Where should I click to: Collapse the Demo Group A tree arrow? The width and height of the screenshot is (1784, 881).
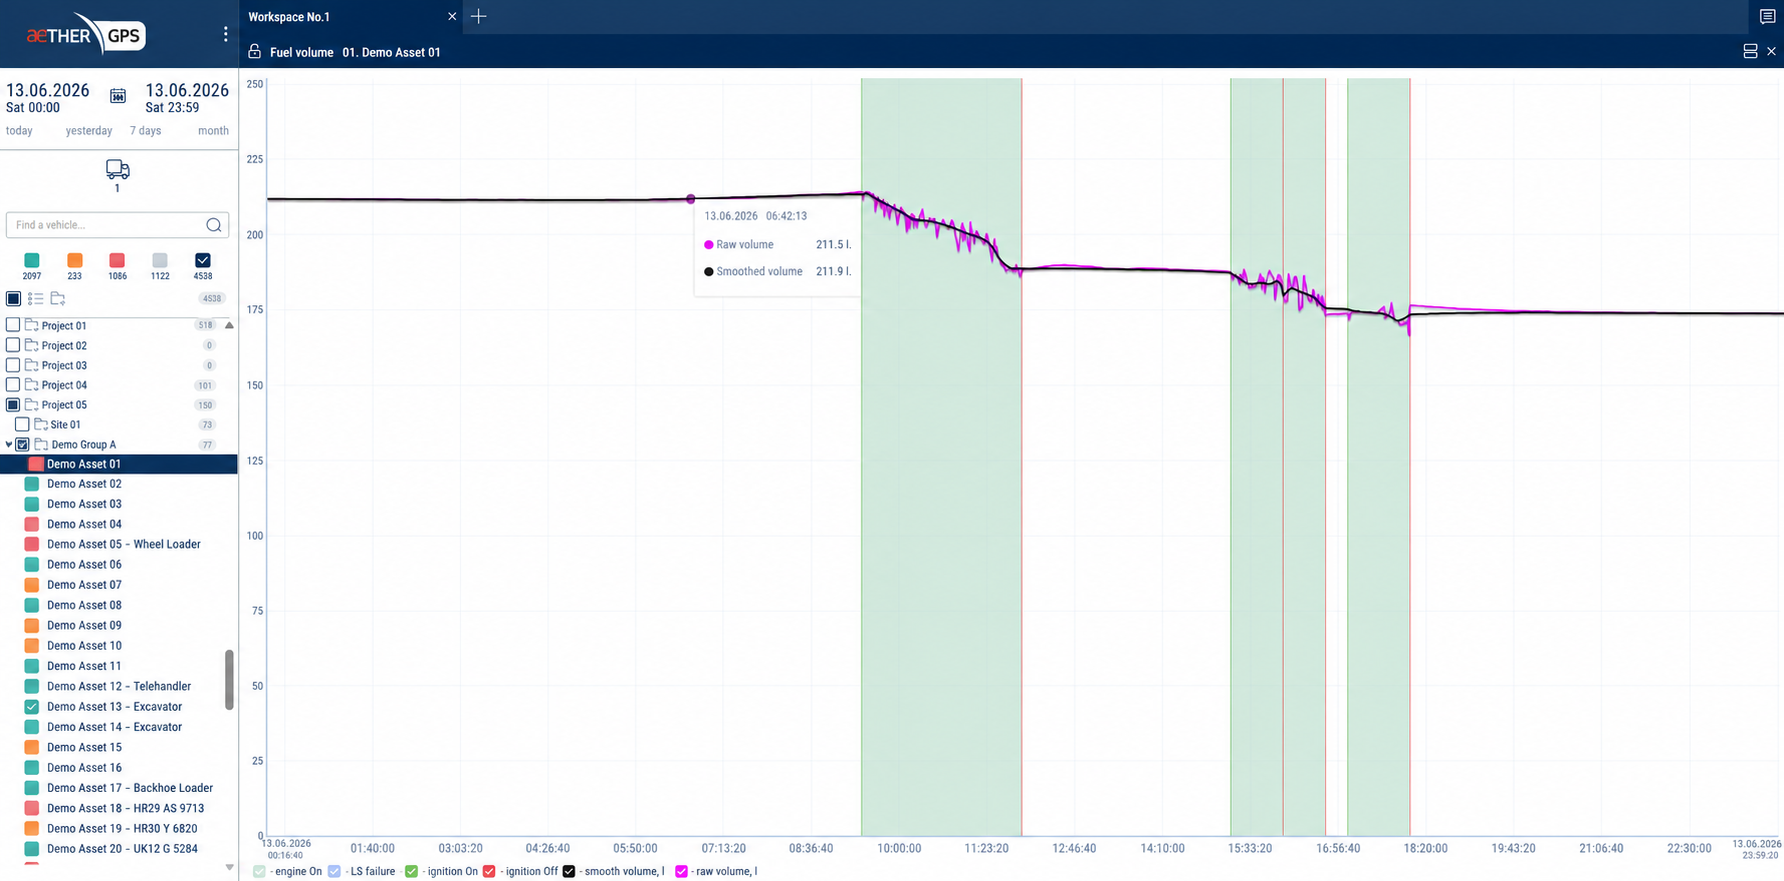(x=9, y=445)
